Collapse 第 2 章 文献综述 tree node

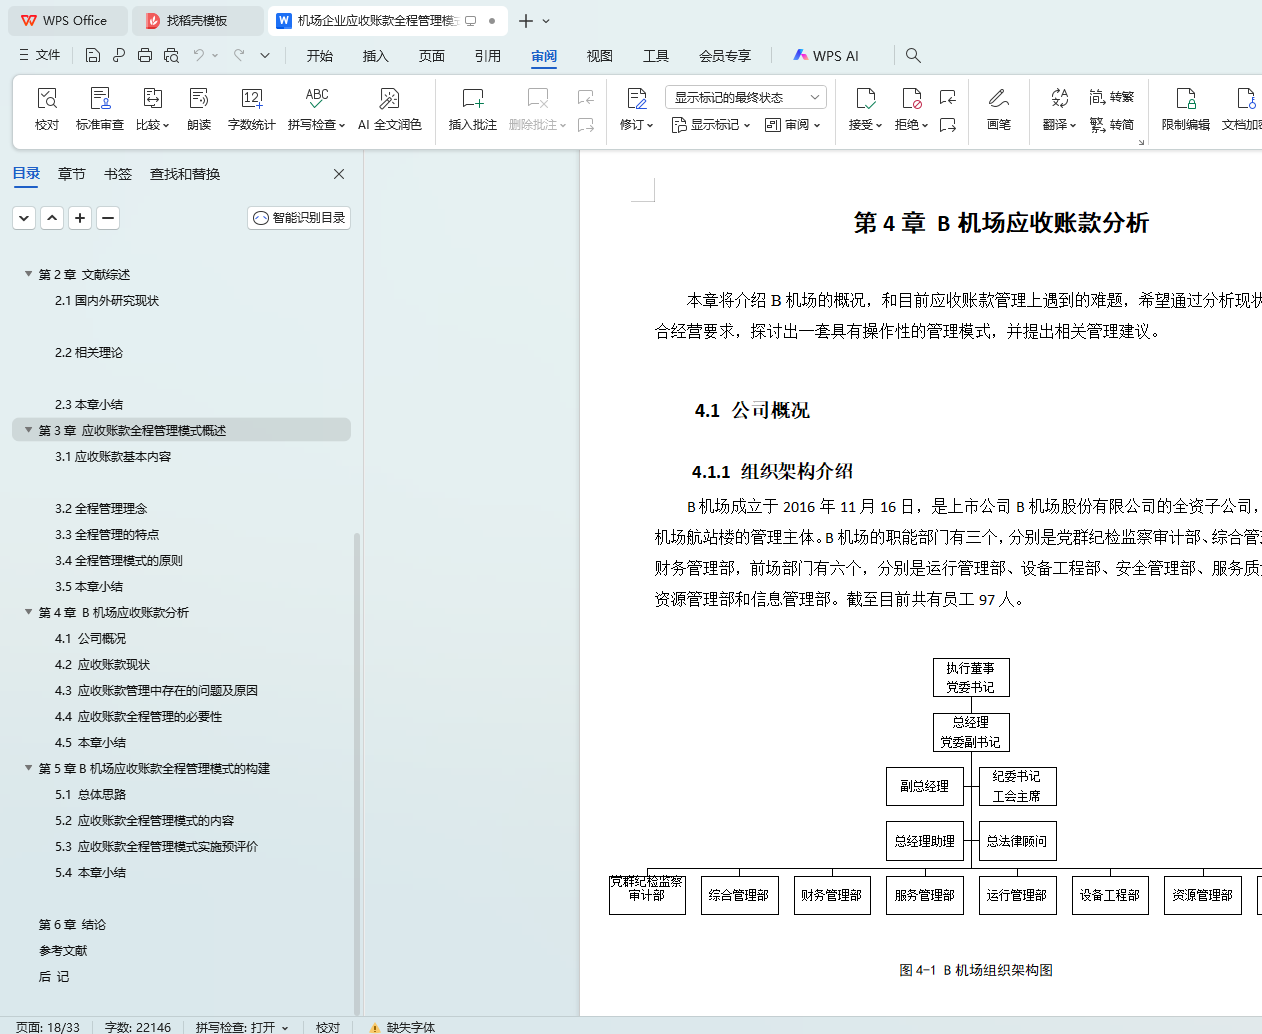28,274
